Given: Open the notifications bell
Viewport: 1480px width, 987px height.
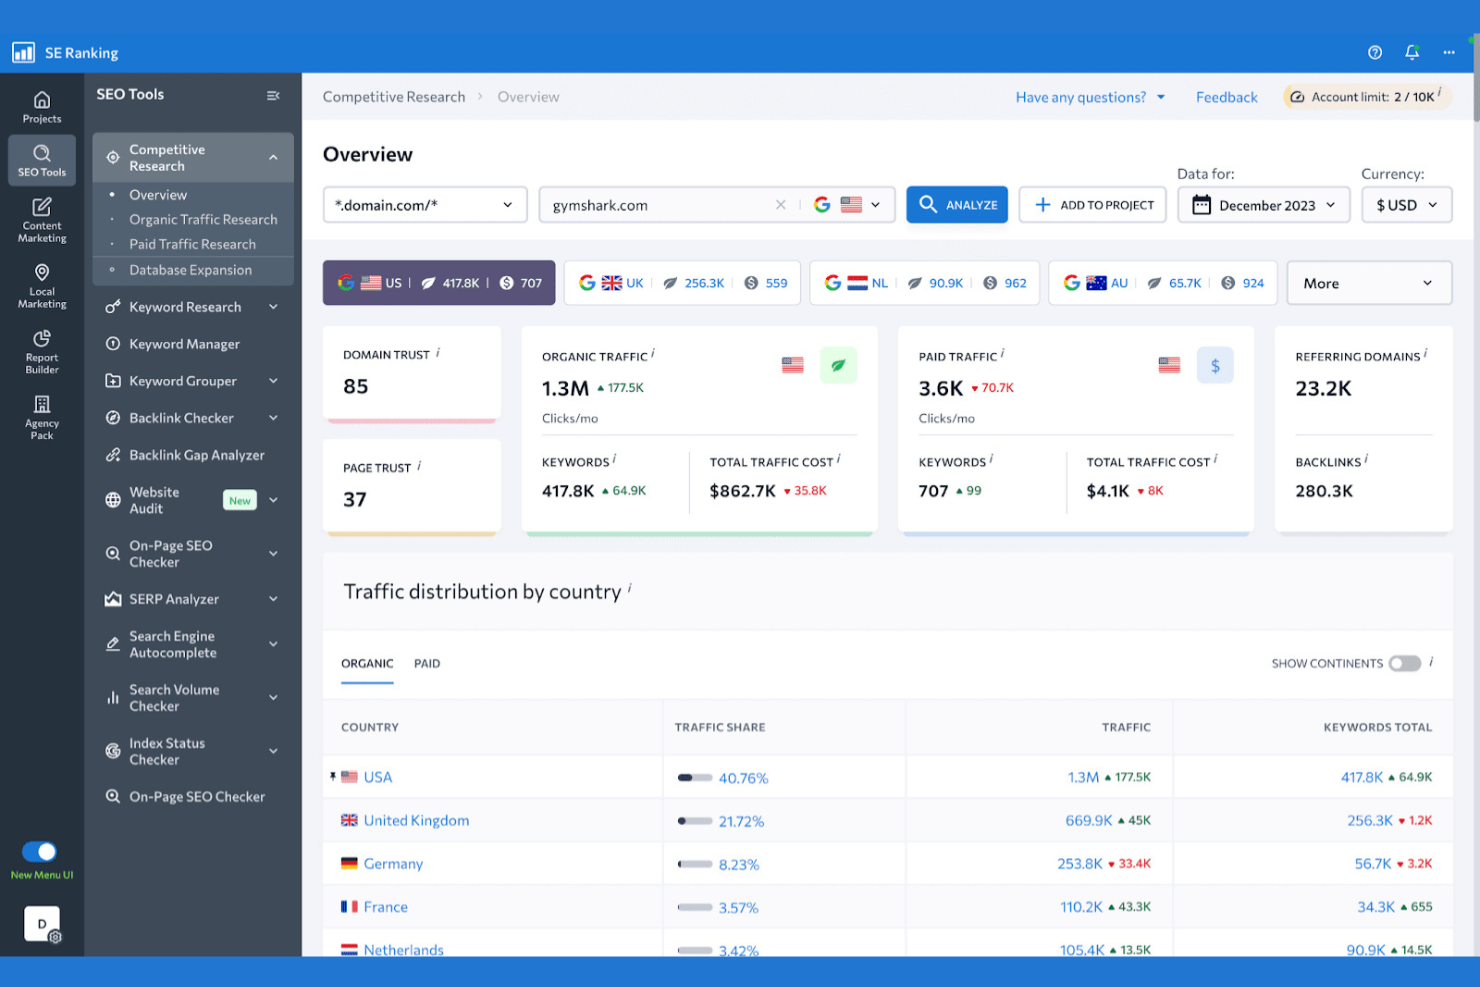Looking at the screenshot, I should pos(1411,52).
